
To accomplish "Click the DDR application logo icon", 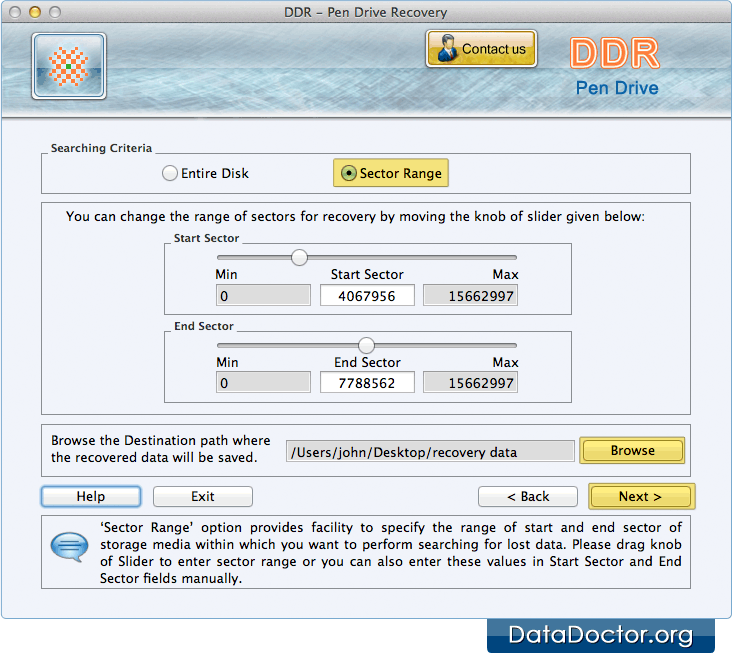I will click(x=68, y=66).
